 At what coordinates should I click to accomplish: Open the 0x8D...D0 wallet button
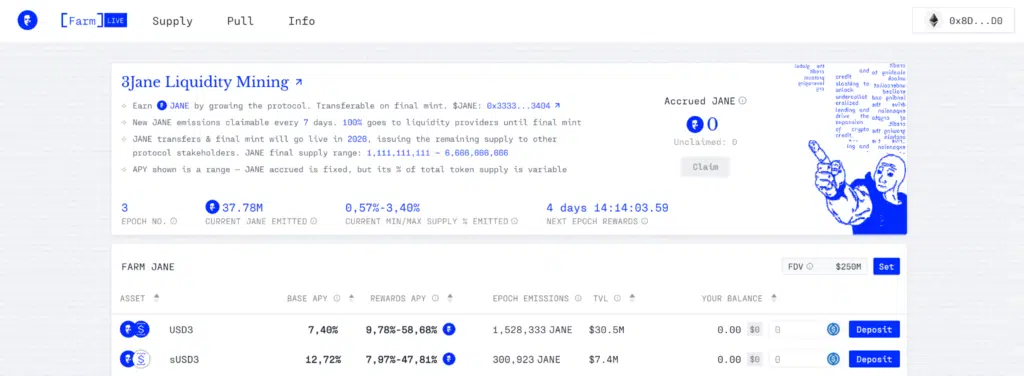click(x=963, y=21)
